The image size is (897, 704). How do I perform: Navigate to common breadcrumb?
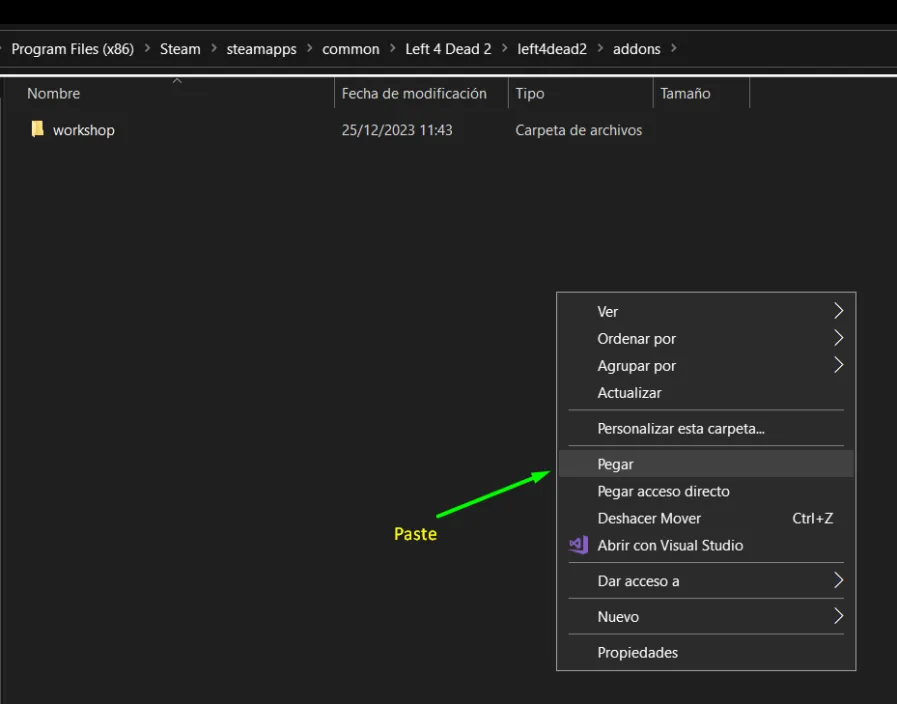point(351,49)
